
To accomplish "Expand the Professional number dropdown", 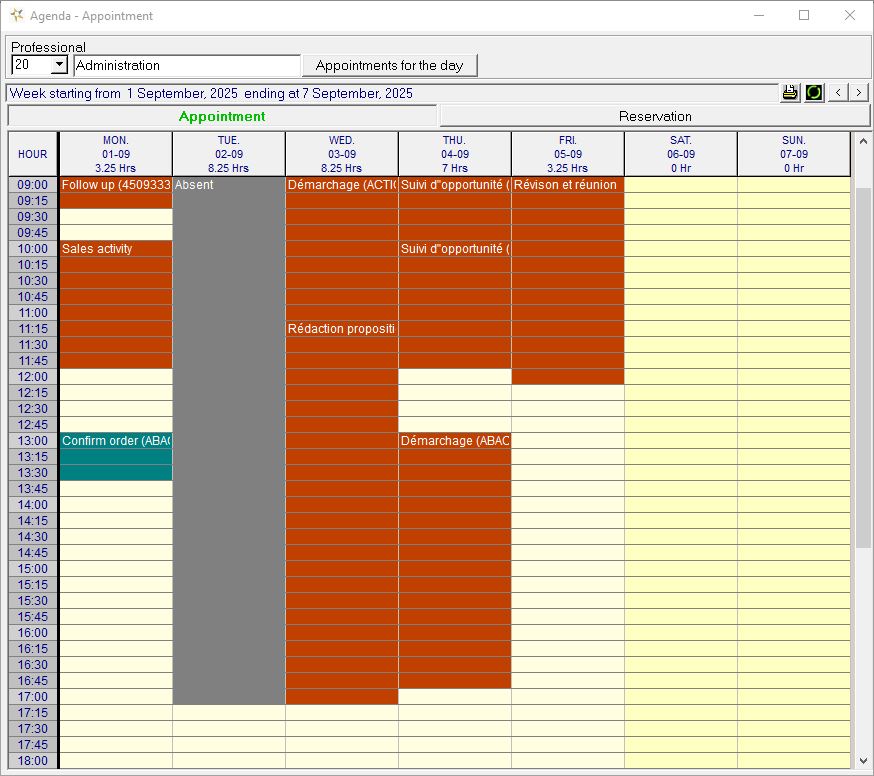I will 58,65.
